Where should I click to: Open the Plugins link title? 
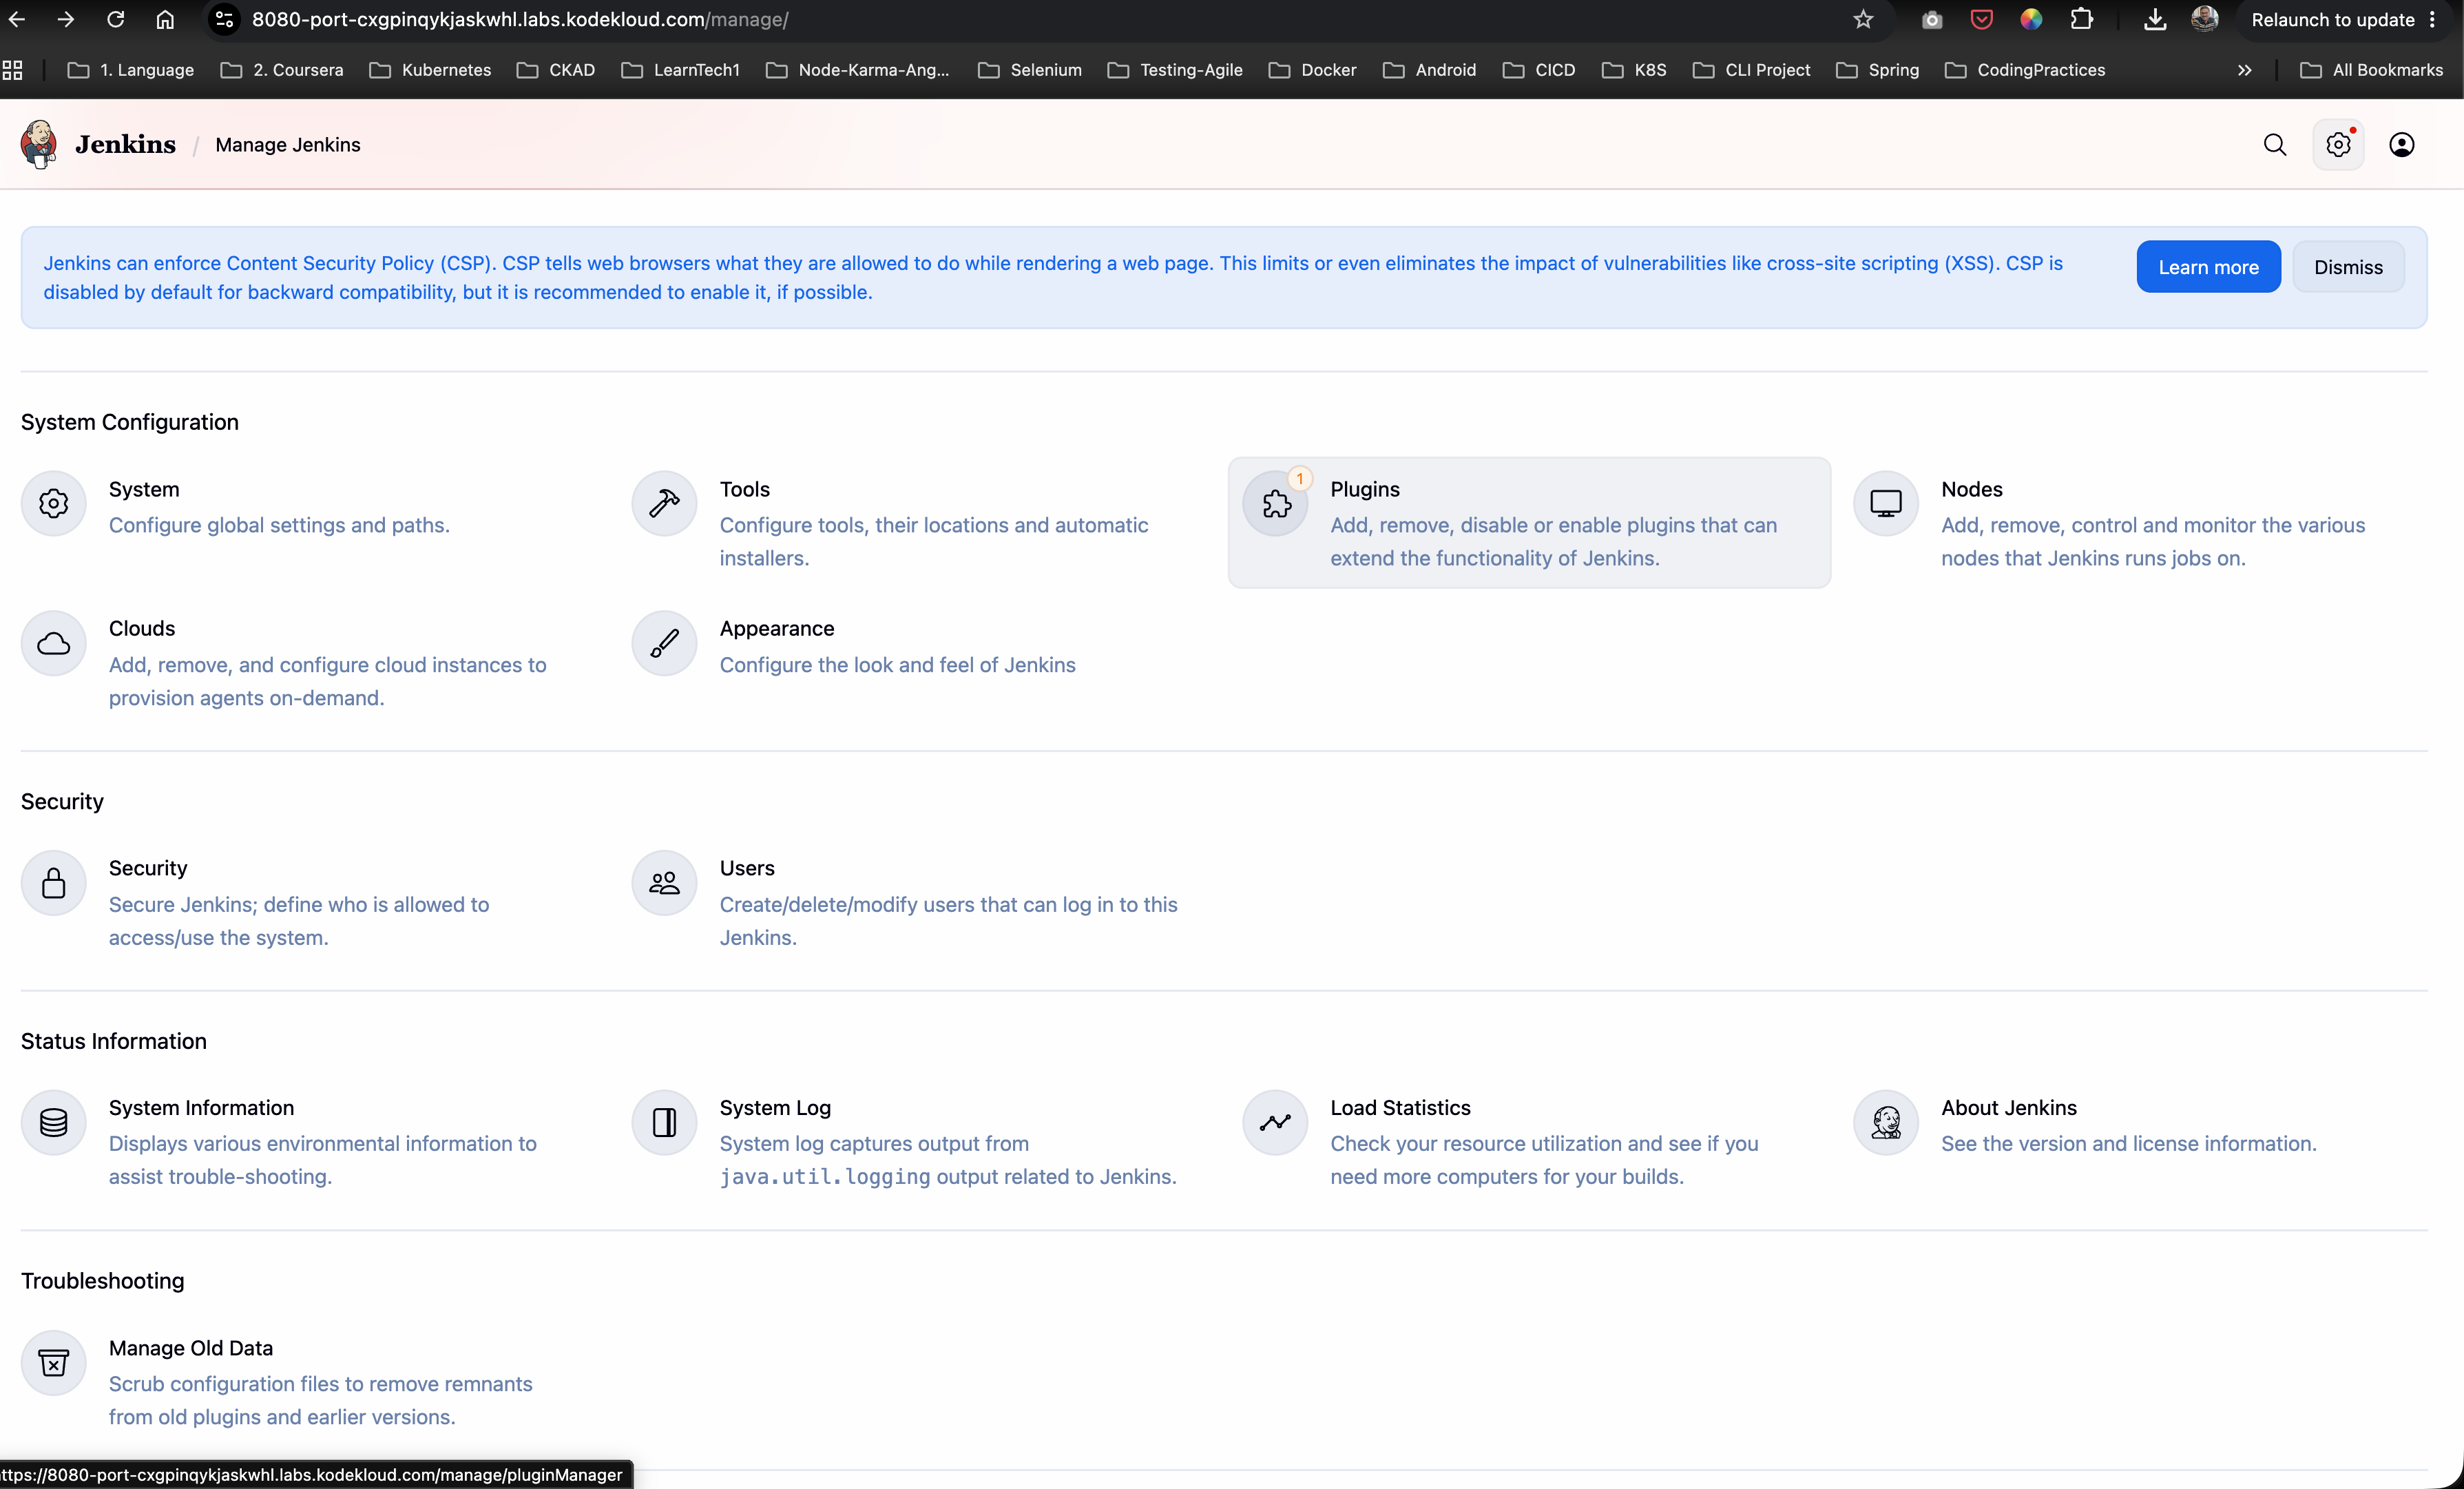point(1365,489)
